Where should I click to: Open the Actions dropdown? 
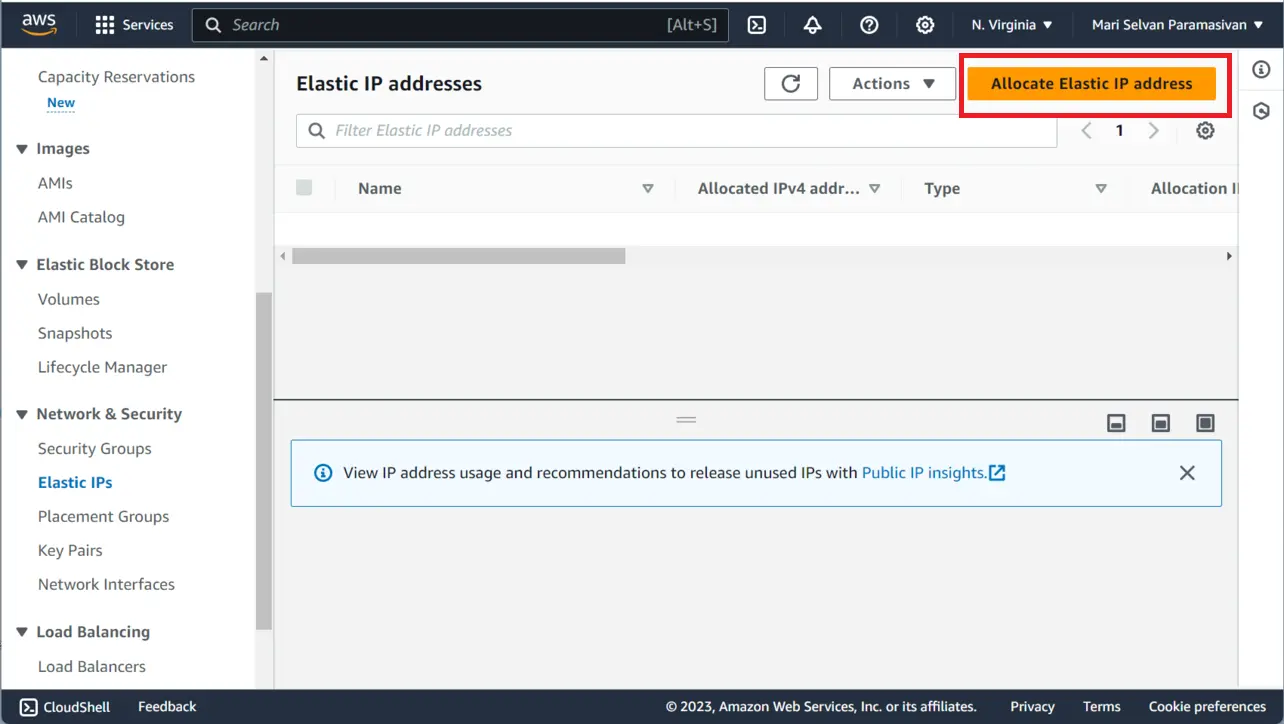[x=893, y=84]
